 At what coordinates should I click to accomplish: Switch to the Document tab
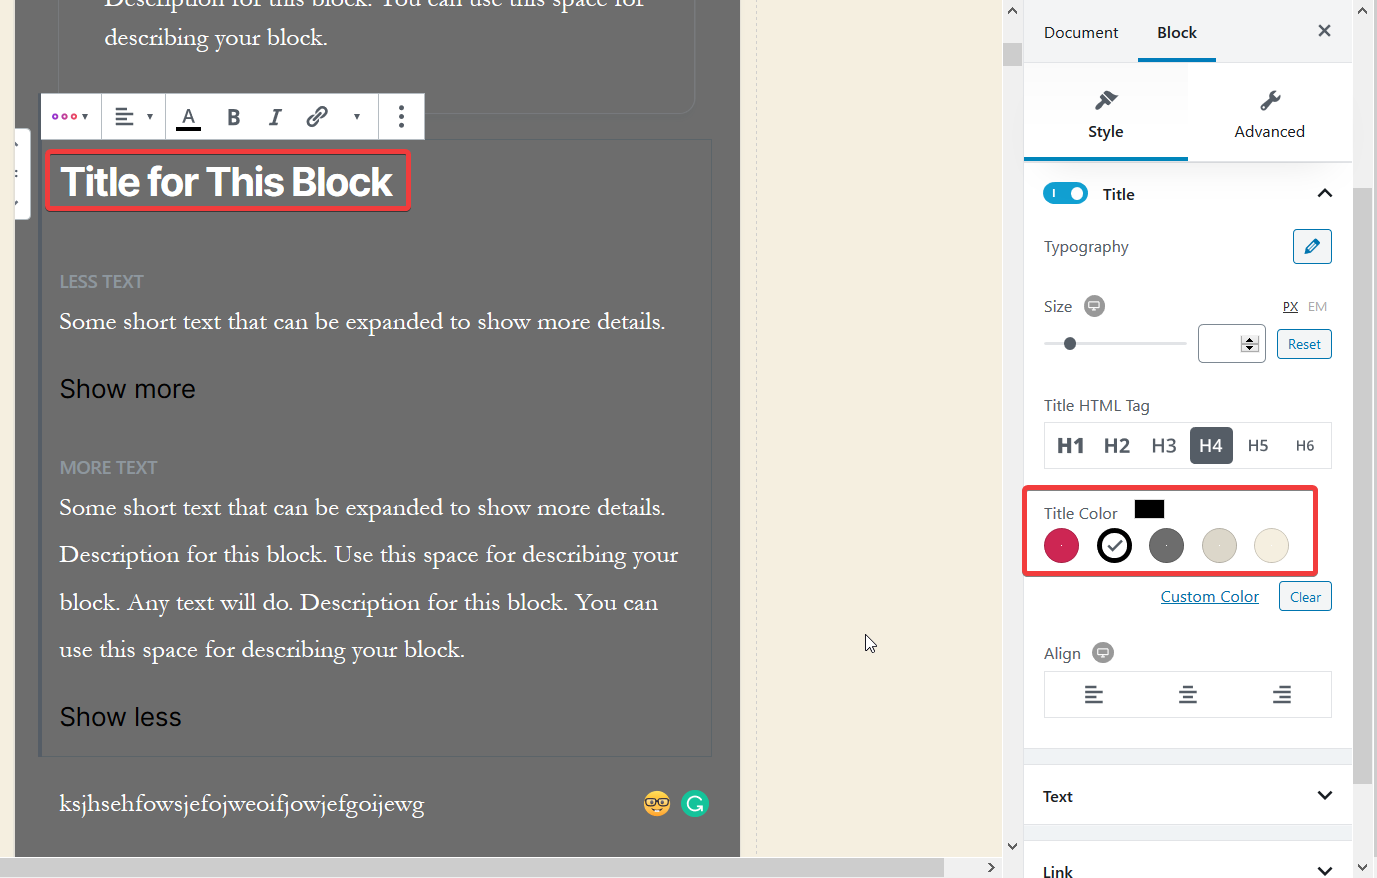1081,32
